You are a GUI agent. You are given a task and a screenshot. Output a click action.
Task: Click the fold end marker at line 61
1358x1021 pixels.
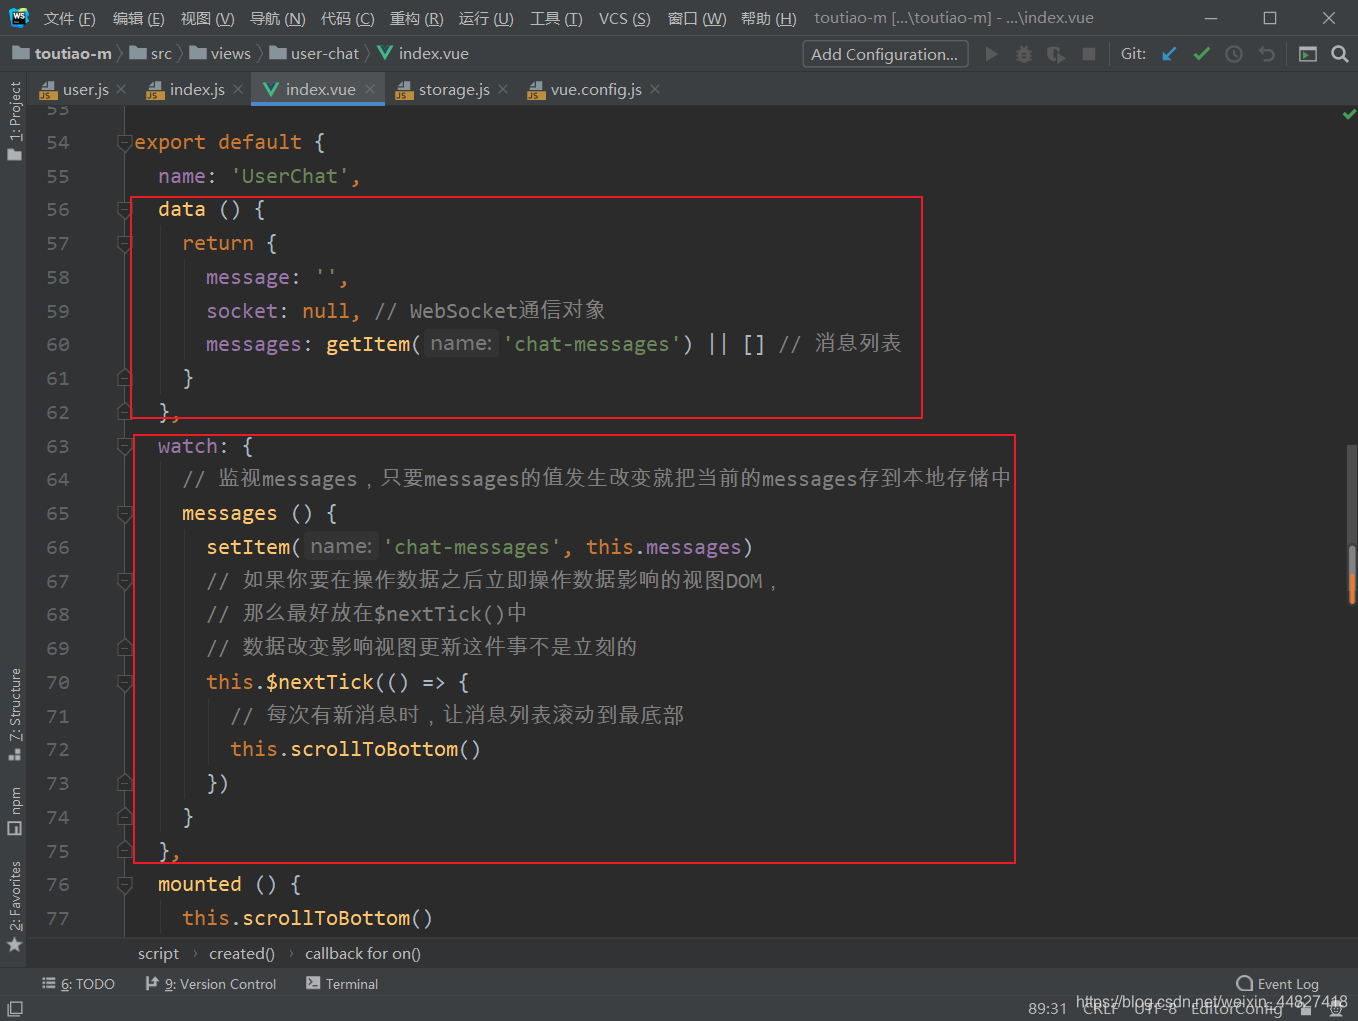(x=125, y=378)
